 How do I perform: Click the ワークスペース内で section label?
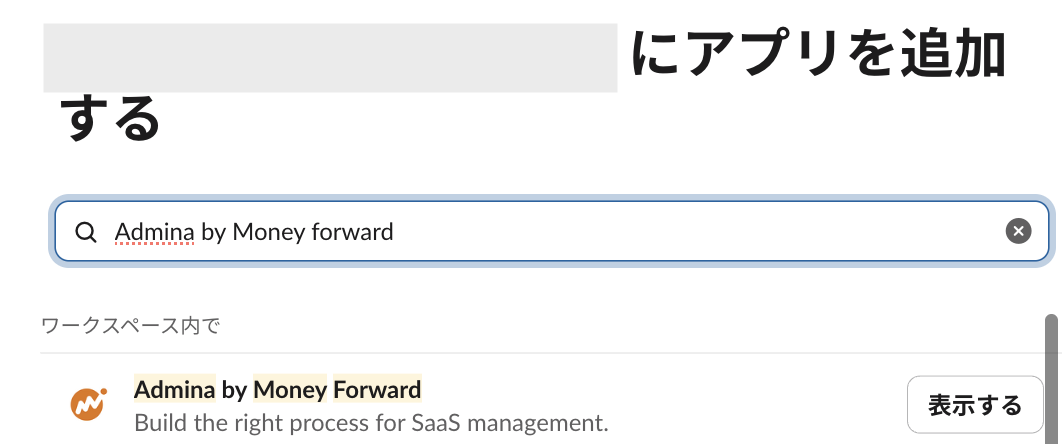coord(130,325)
